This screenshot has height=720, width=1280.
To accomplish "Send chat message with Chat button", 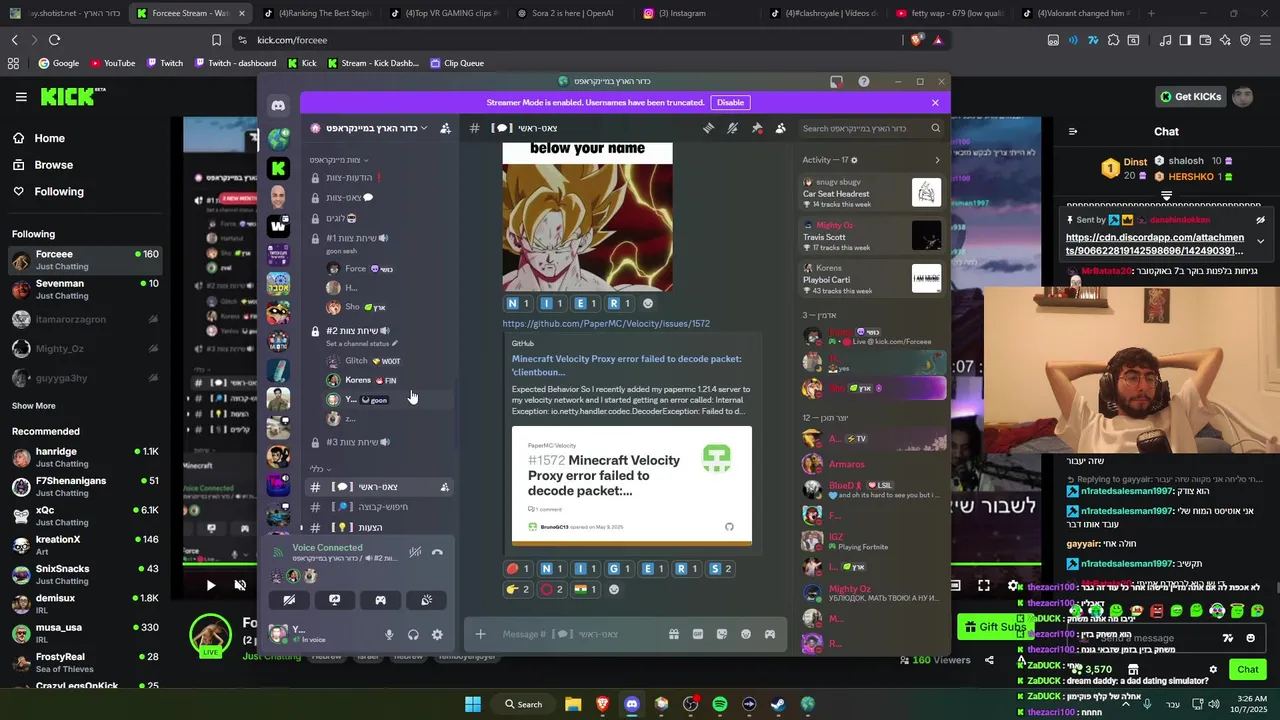I will tap(1248, 669).
